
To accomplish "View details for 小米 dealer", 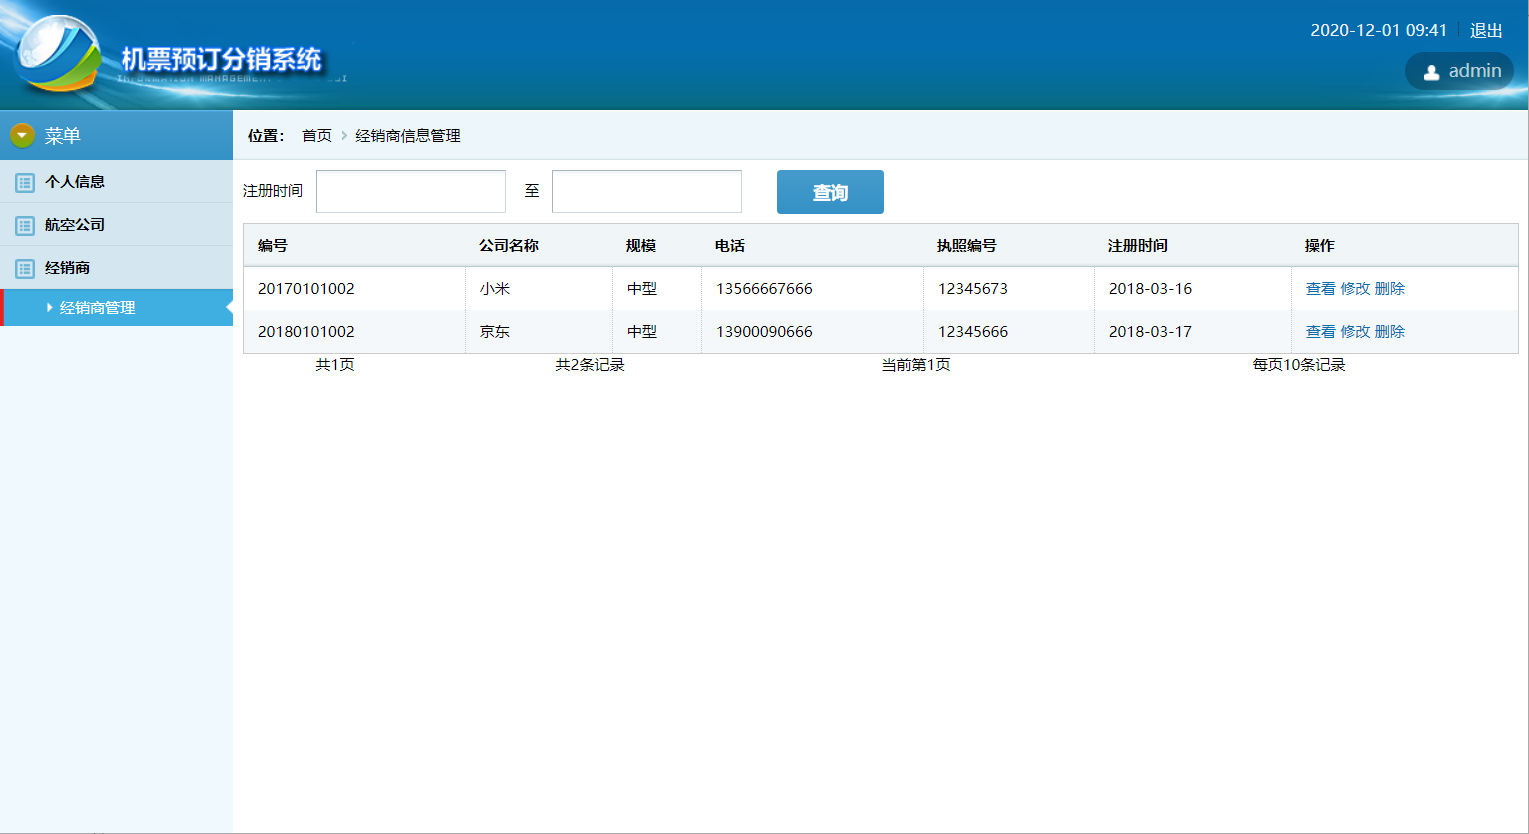I will (x=1320, y=289).
